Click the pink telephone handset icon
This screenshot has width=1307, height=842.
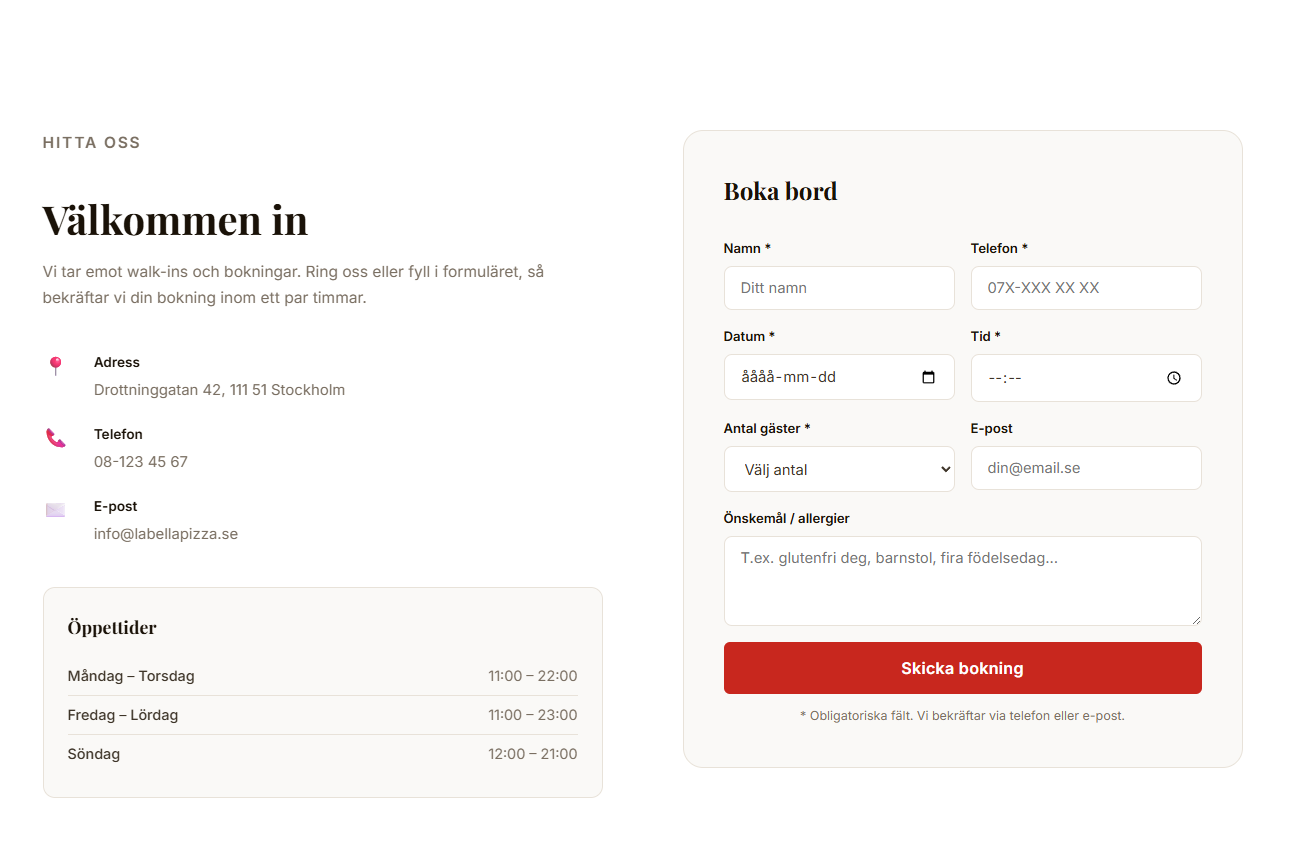(x=56, y=437)
